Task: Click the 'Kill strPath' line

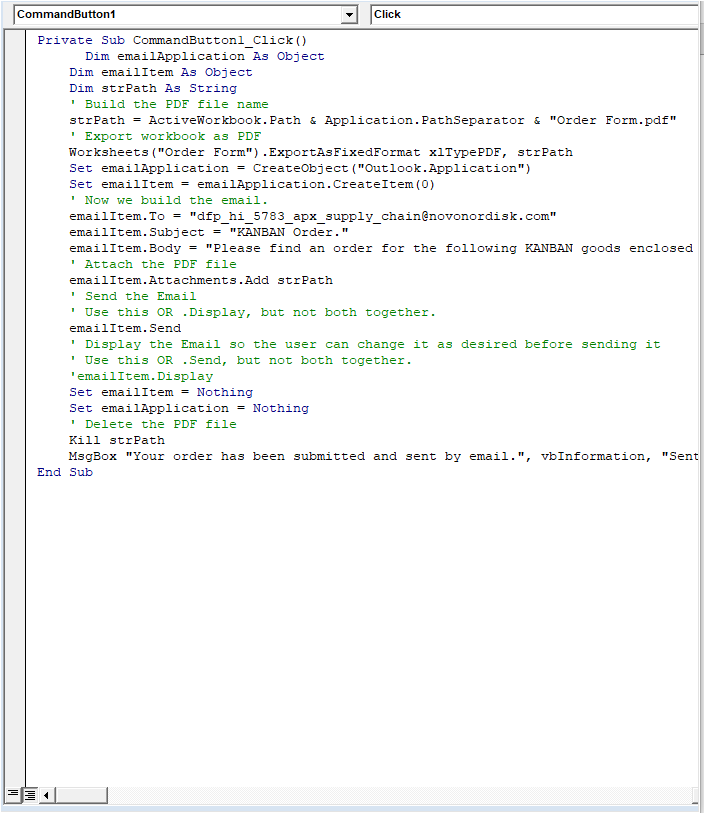Action: point(116,440)
